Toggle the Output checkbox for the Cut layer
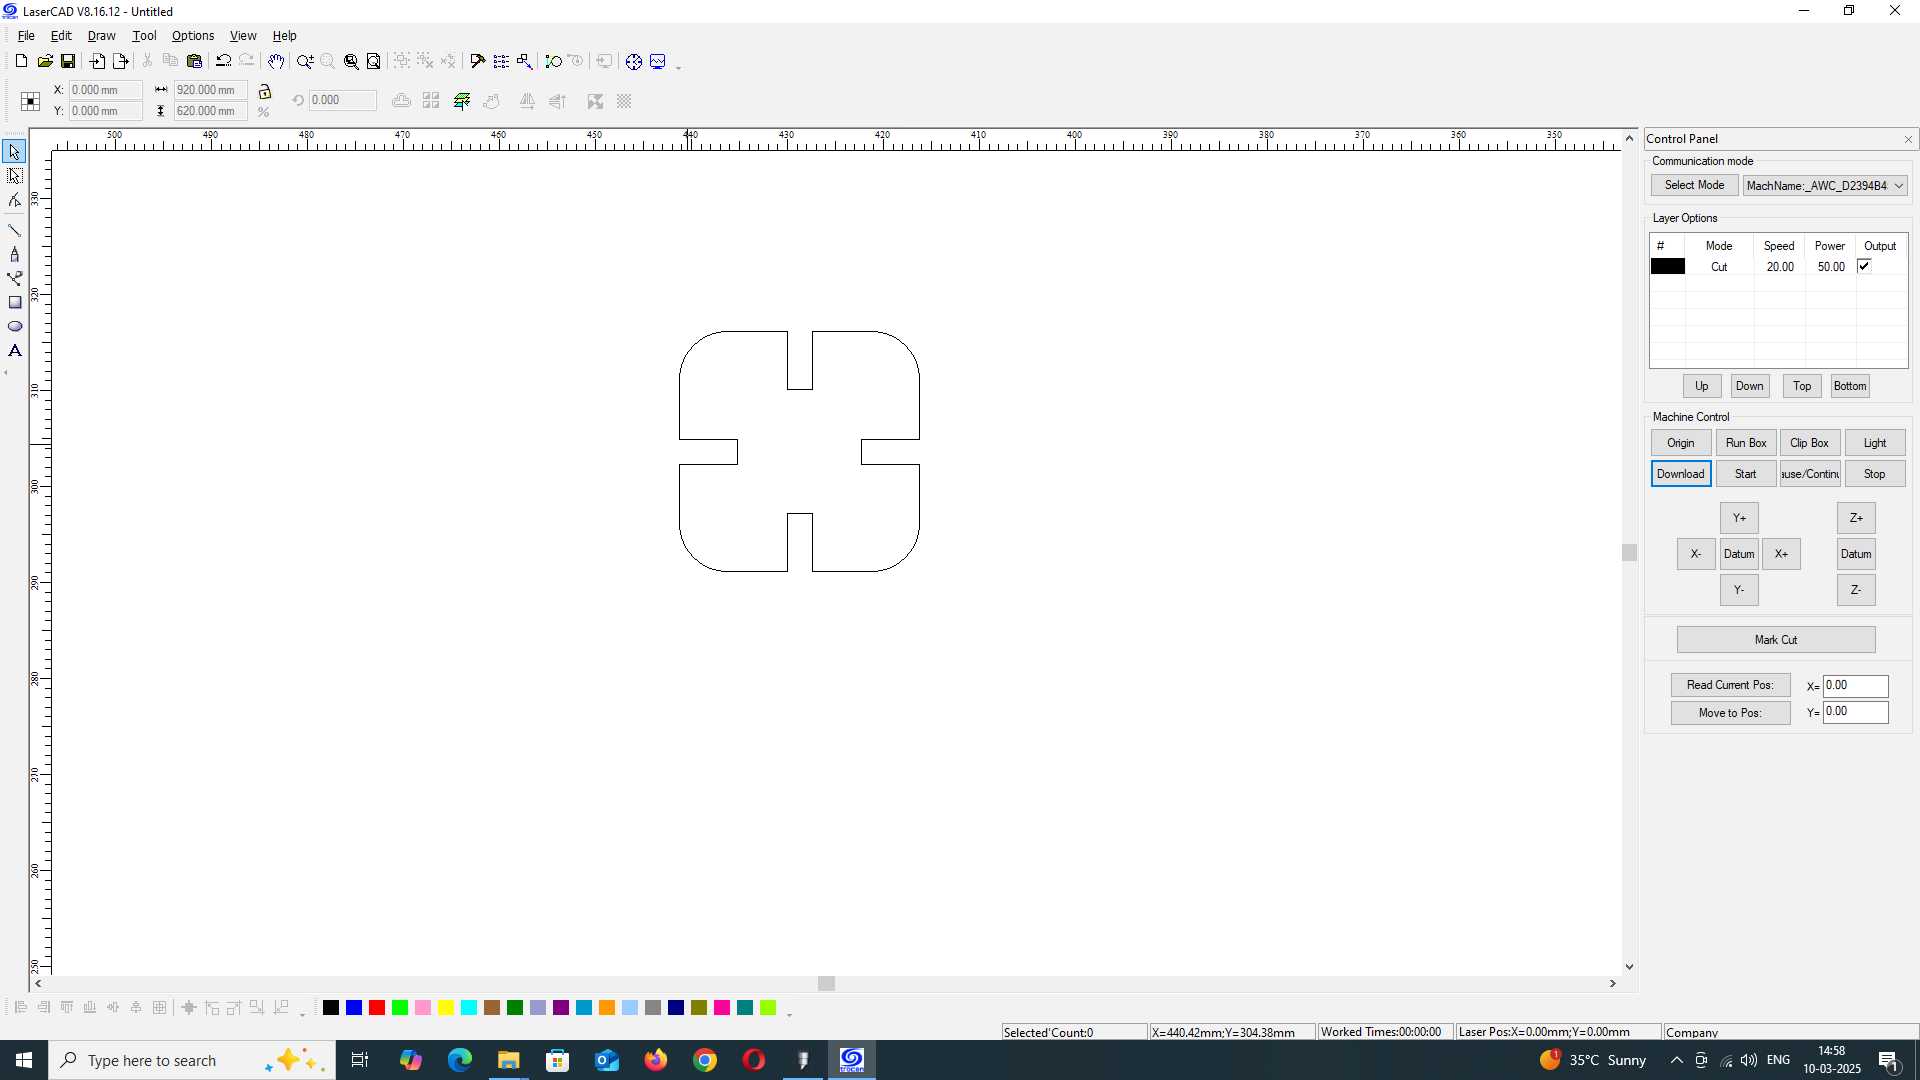 (x=1864, y=266)
